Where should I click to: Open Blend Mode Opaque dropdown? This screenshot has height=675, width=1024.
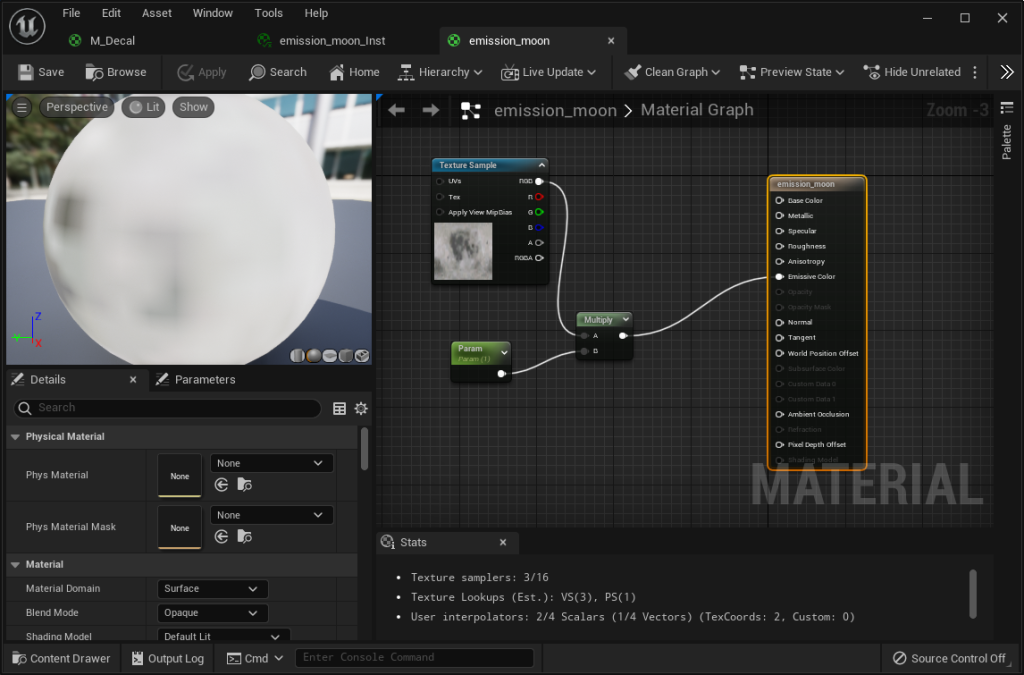[x=212, y=613]
